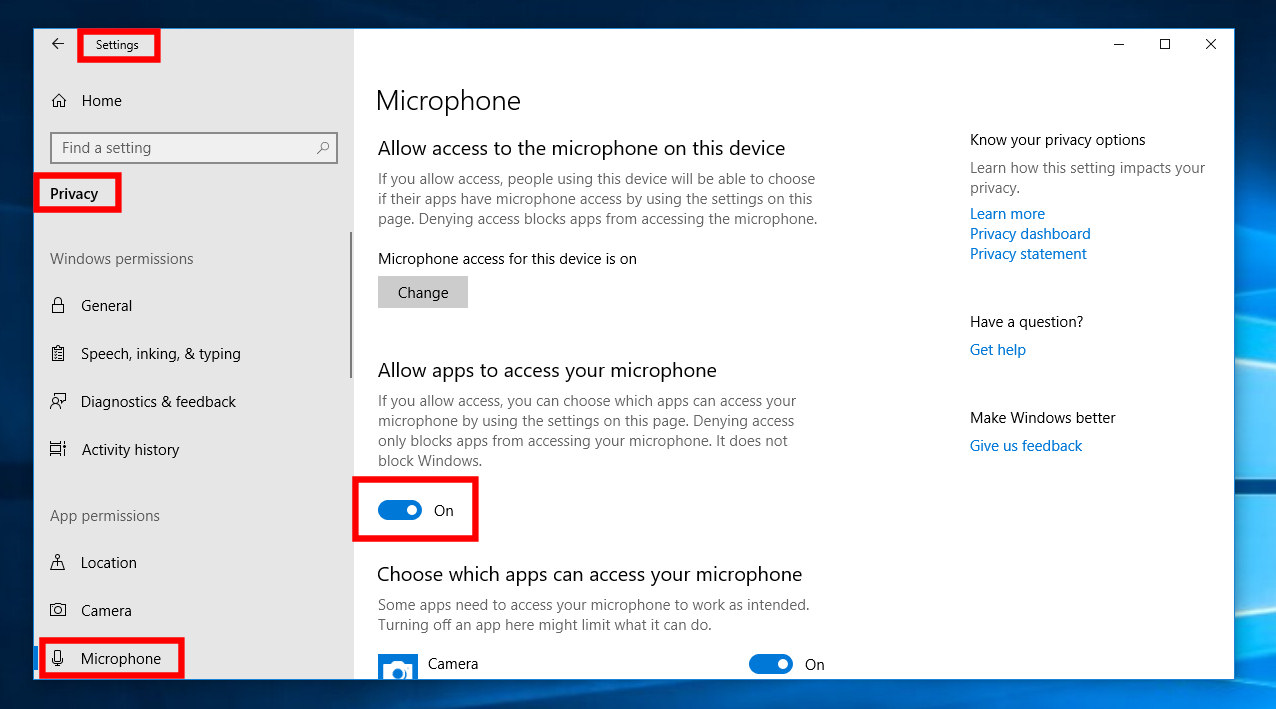Click the lock icon next to General
The width and height of the screenshot is (1276, 709).
tap(59, 306)
